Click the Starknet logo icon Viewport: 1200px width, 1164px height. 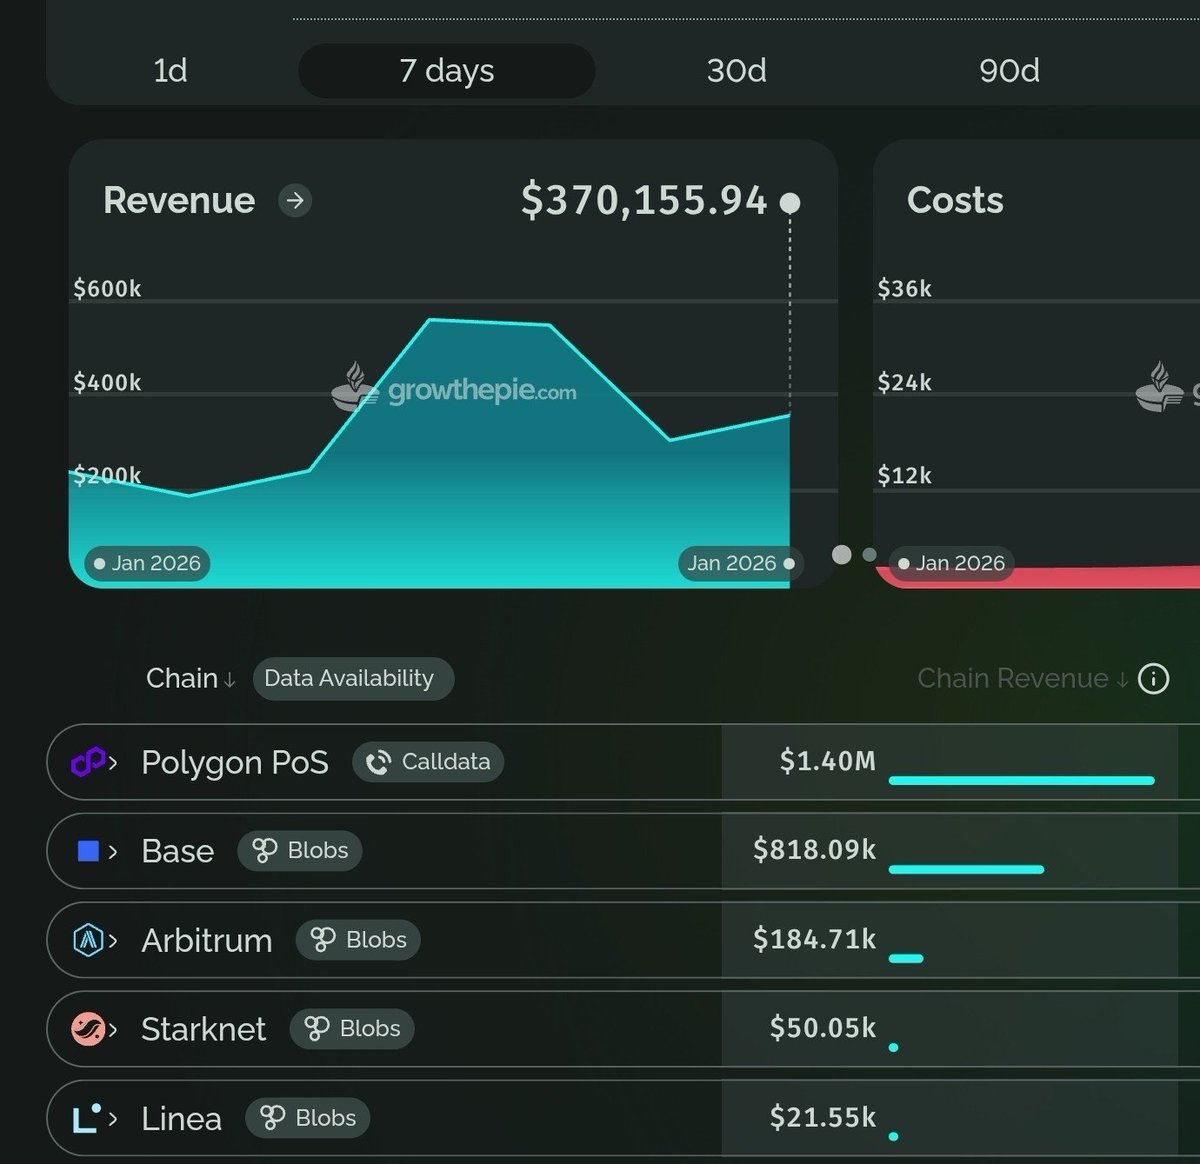pyautogui.click(x=88, y=1029)
